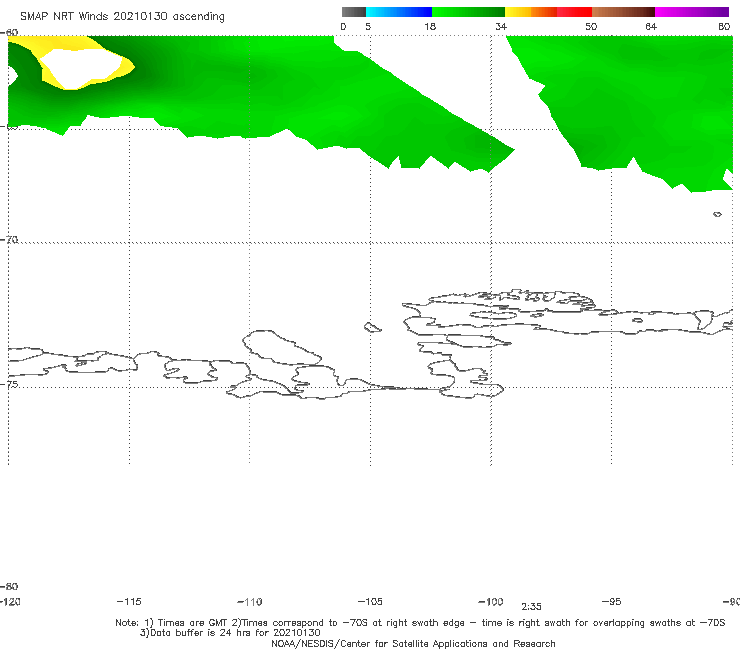Click the color bar label '50'
740x650 pixels.
(x=591, y=27)
